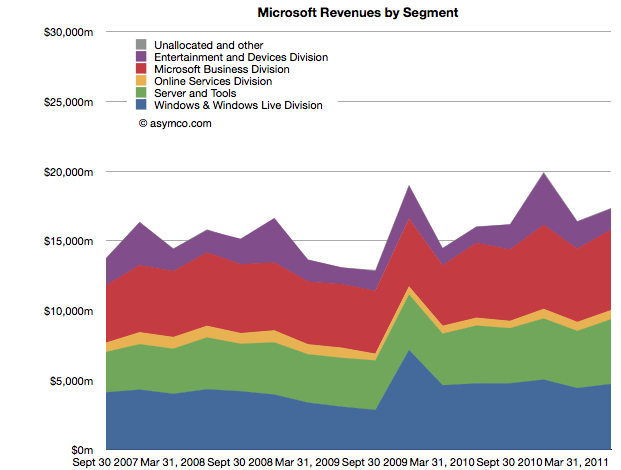Select the Entertainment and Devices Division label

click(241, 57)
